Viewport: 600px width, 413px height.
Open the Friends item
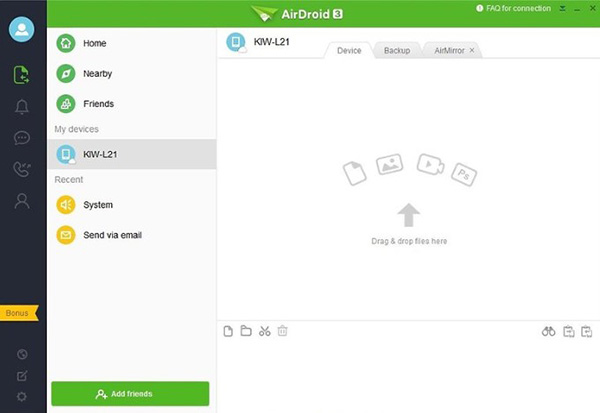tap(132, 104)
